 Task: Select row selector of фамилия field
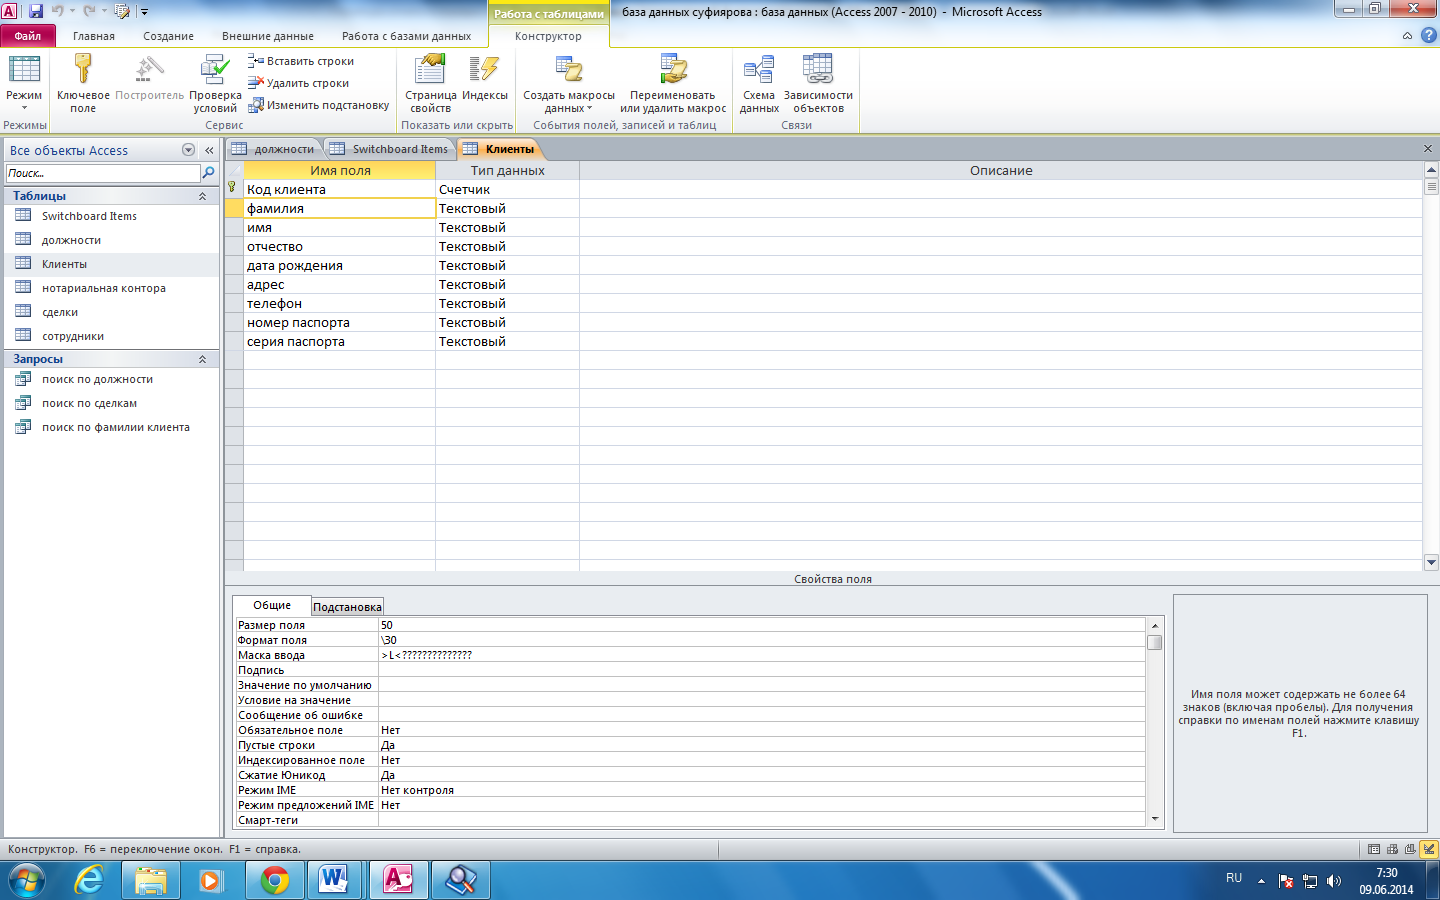234,208
